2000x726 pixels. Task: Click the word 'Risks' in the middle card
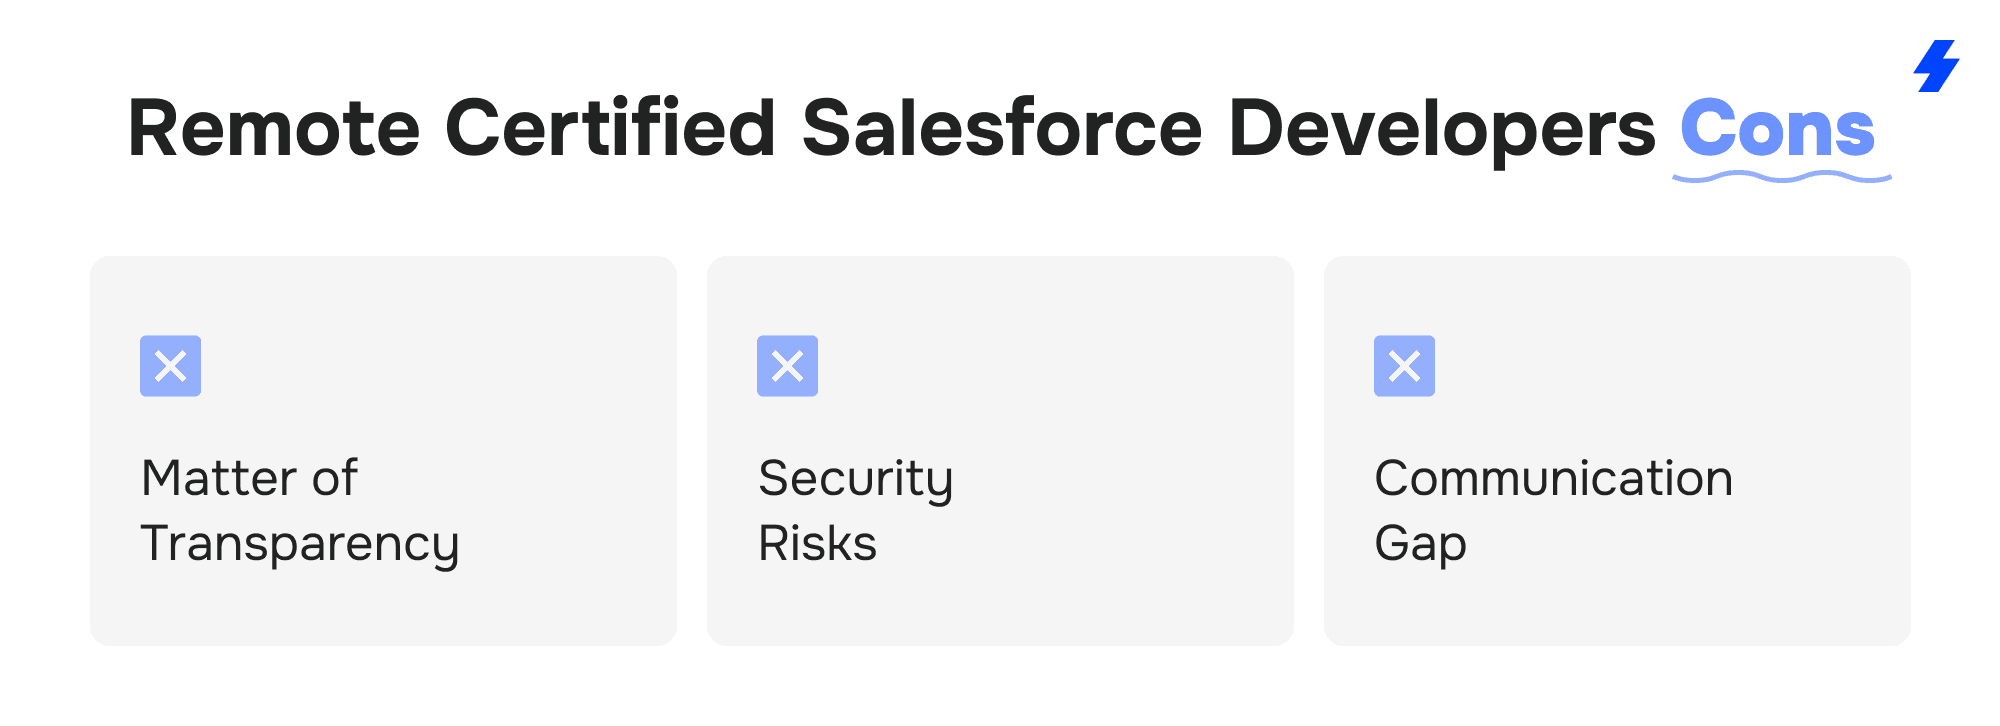point(818,544)
